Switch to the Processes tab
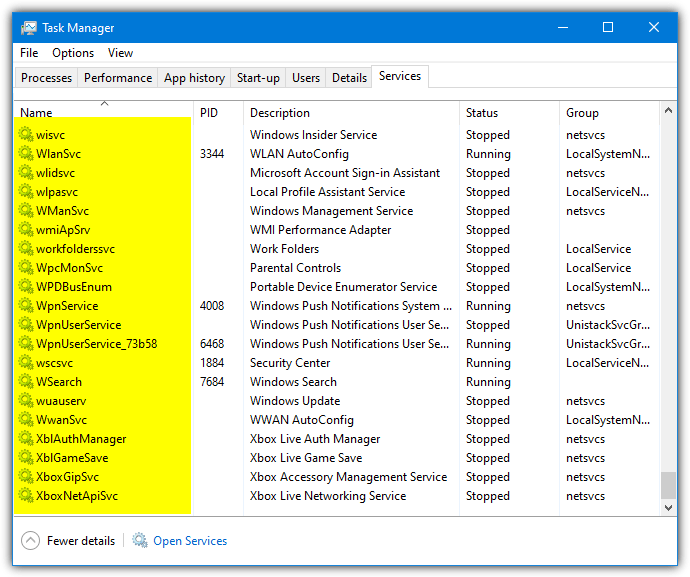The width and height of the screenshot is (690, 577). 46,78
